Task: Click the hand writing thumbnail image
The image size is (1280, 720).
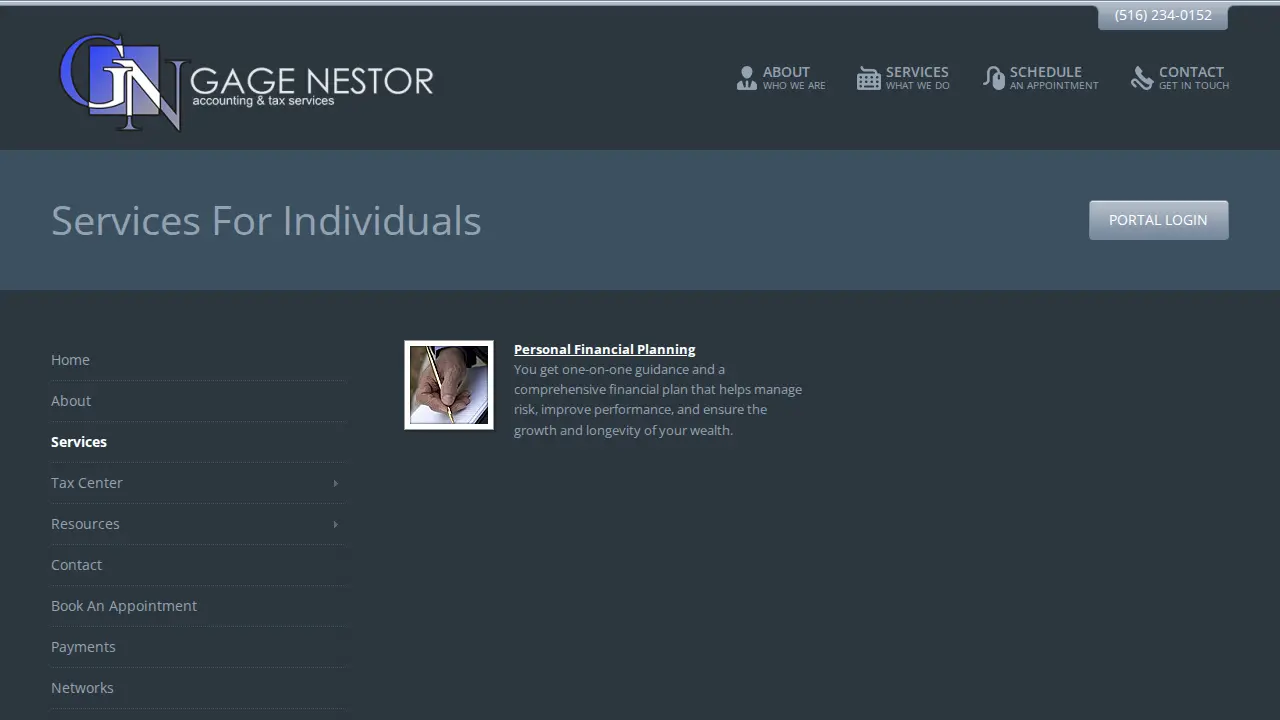Action: (449, 385)
